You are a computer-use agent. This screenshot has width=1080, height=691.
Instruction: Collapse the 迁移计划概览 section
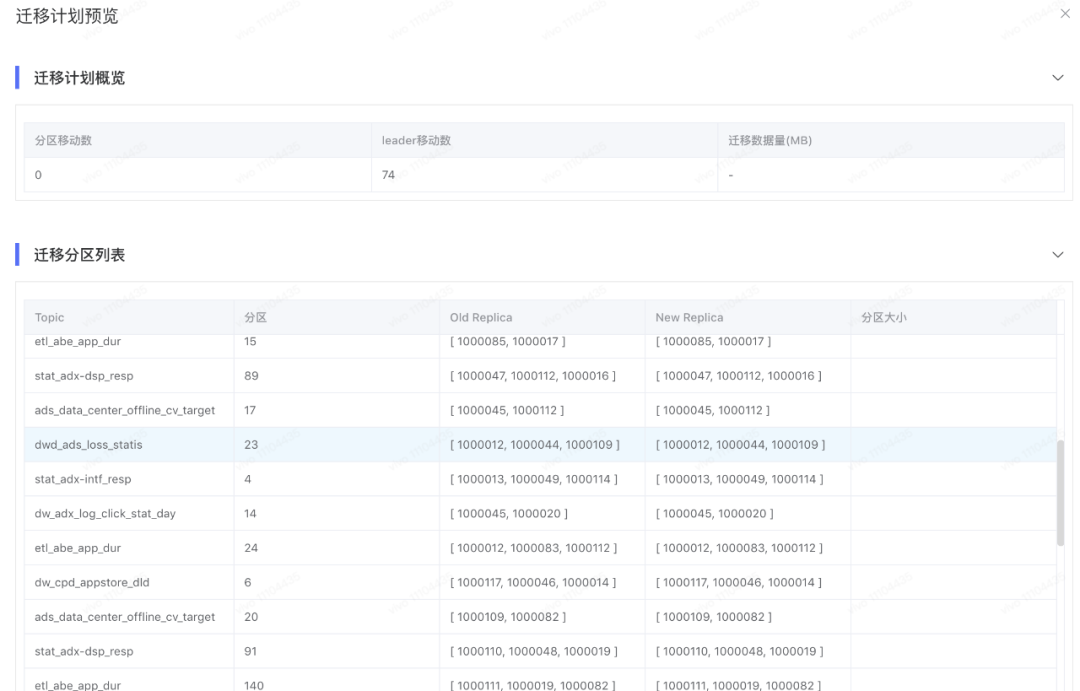tap(1058, 78)
